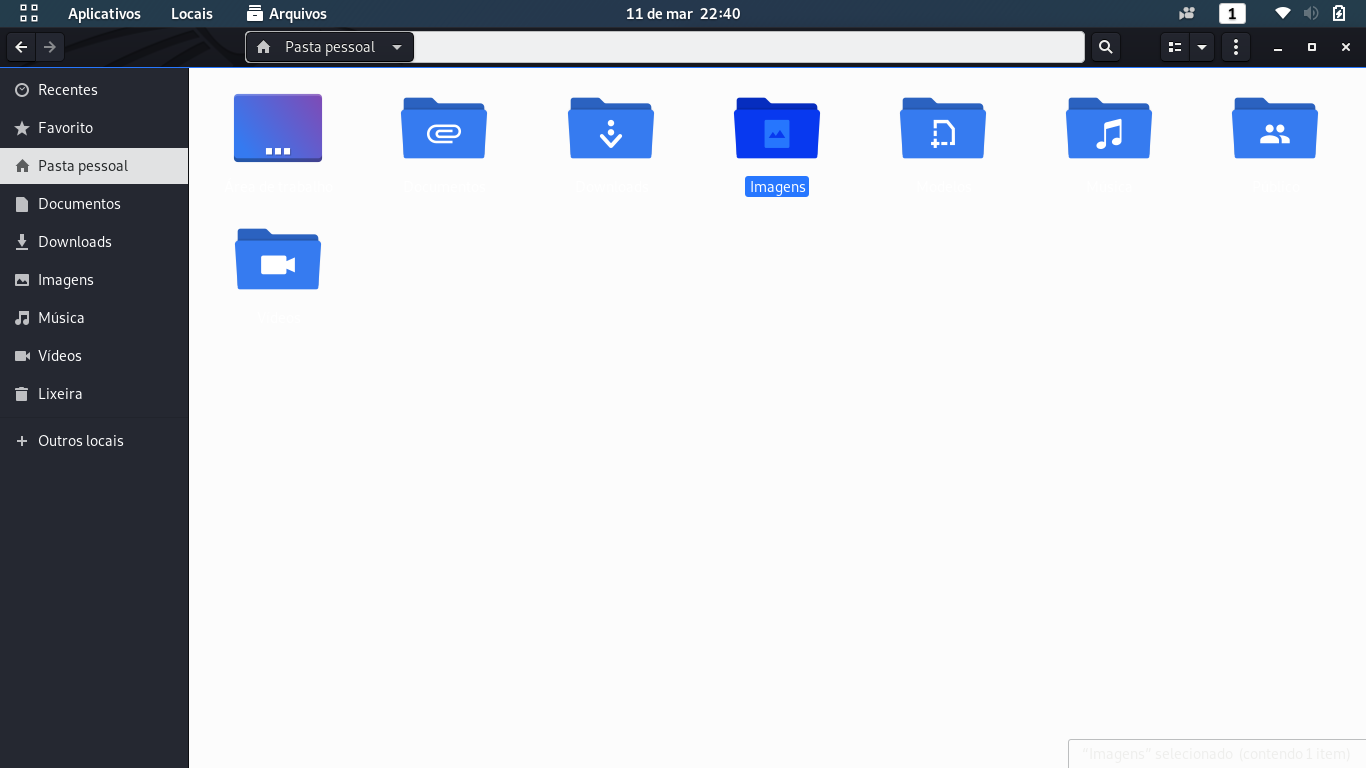Select the video camera folder

click(278, 259)
